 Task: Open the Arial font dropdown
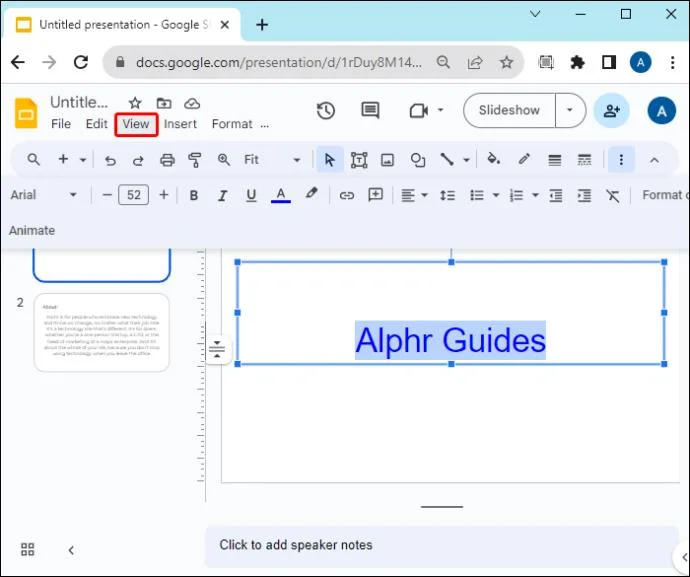tap(43, 195)
